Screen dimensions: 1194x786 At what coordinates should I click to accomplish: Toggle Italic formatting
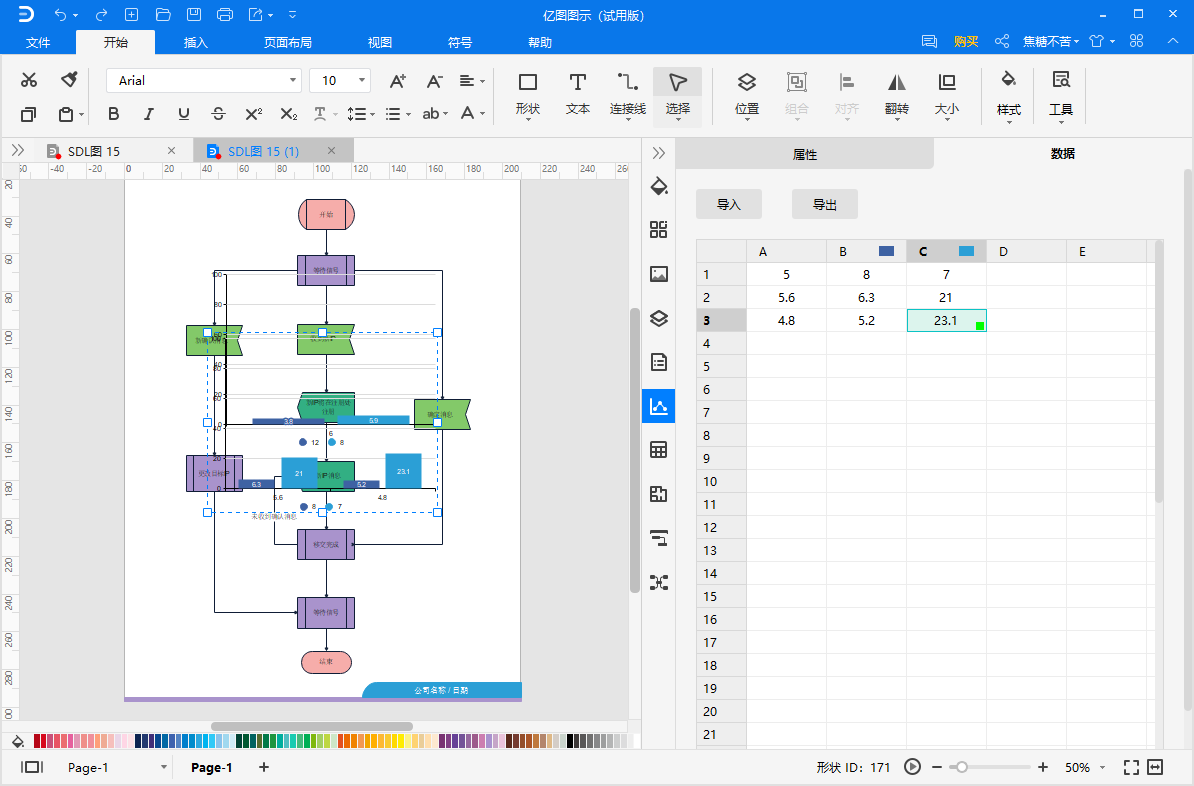(148, 114)
